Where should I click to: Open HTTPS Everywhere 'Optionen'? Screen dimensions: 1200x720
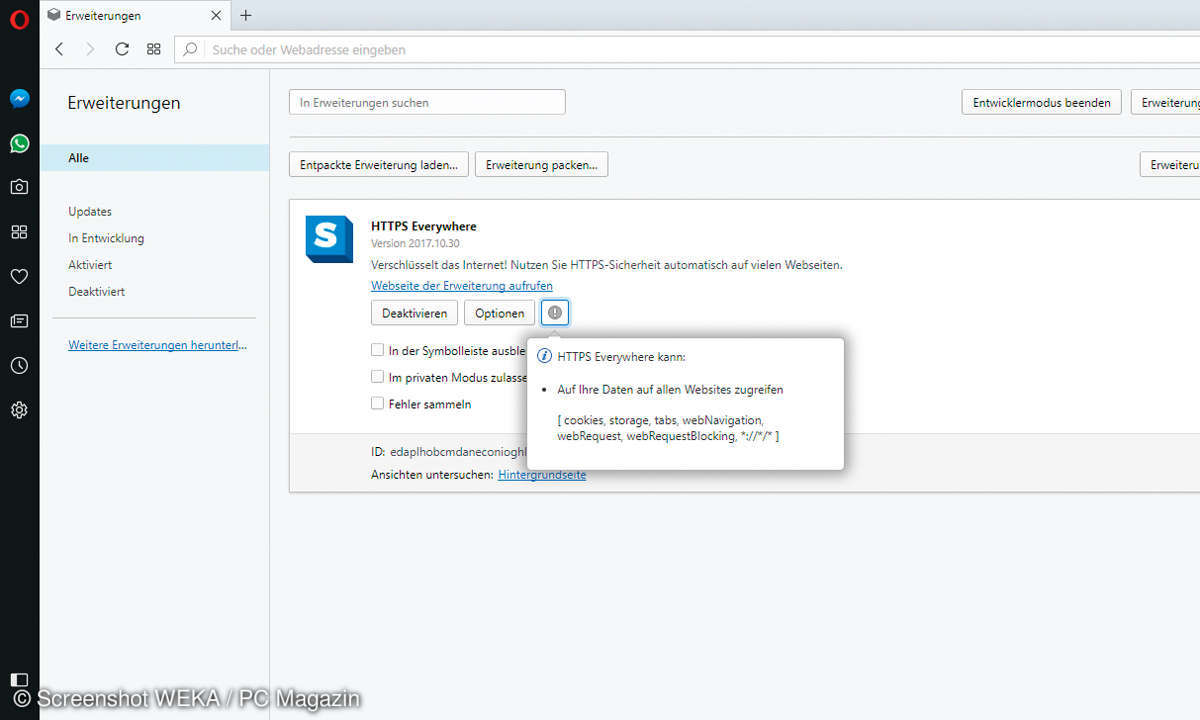500,313
